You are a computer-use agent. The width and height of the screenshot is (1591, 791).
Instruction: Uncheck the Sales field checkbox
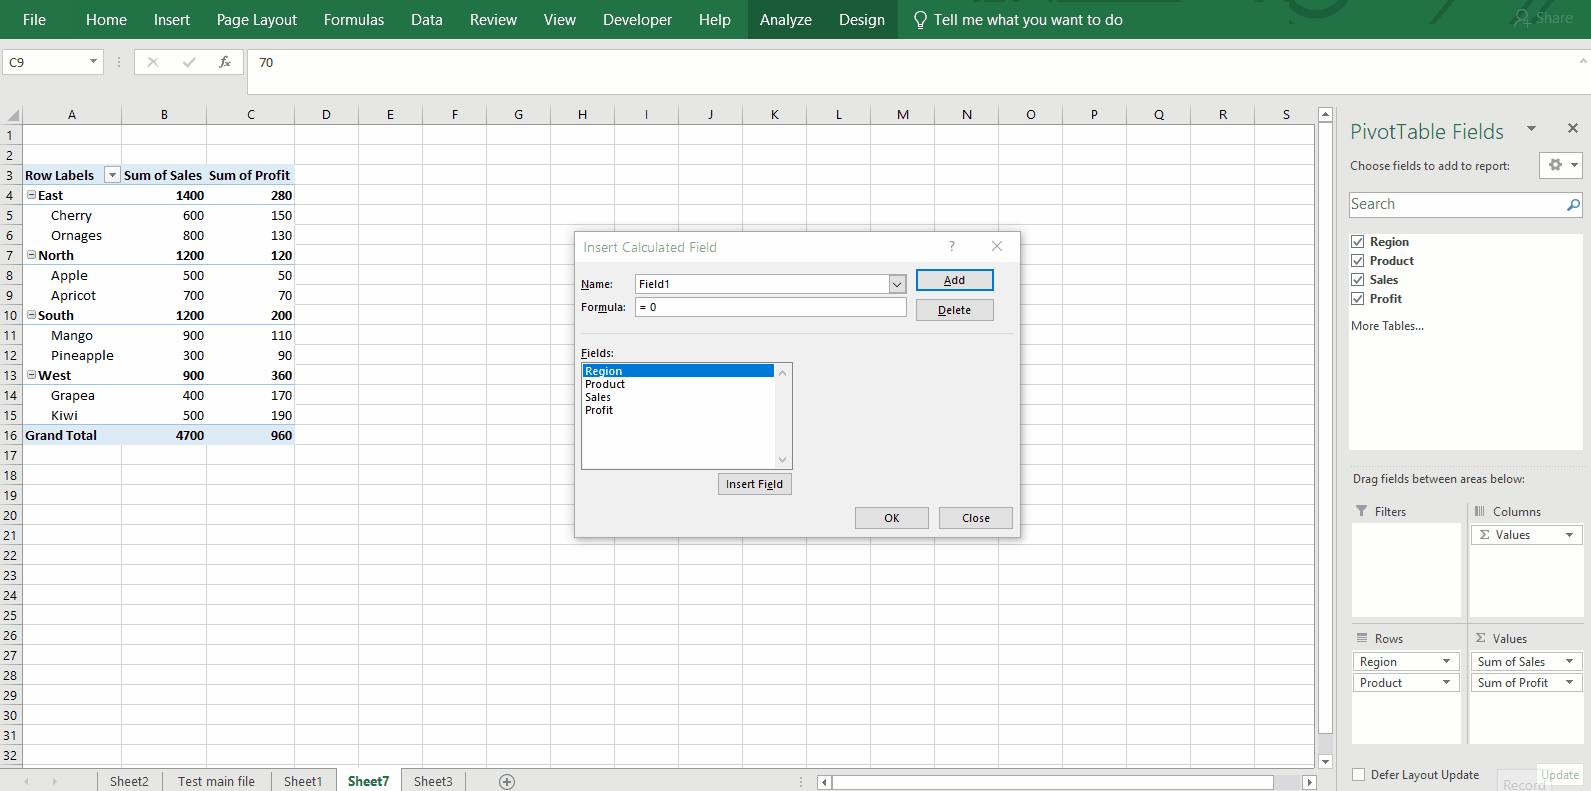click(1358, 280)
